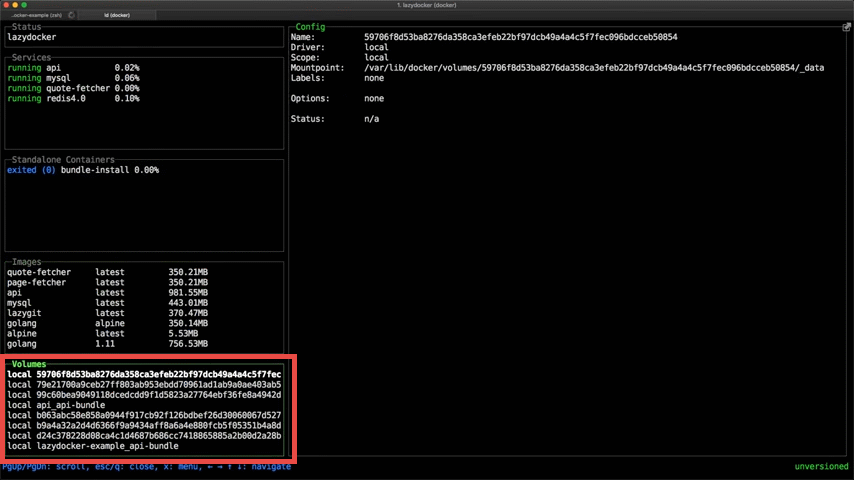This screenshot has height=480, width=854.
Task: Focus the Status panel showing lazydocker
Action: (x=144, y=38)
